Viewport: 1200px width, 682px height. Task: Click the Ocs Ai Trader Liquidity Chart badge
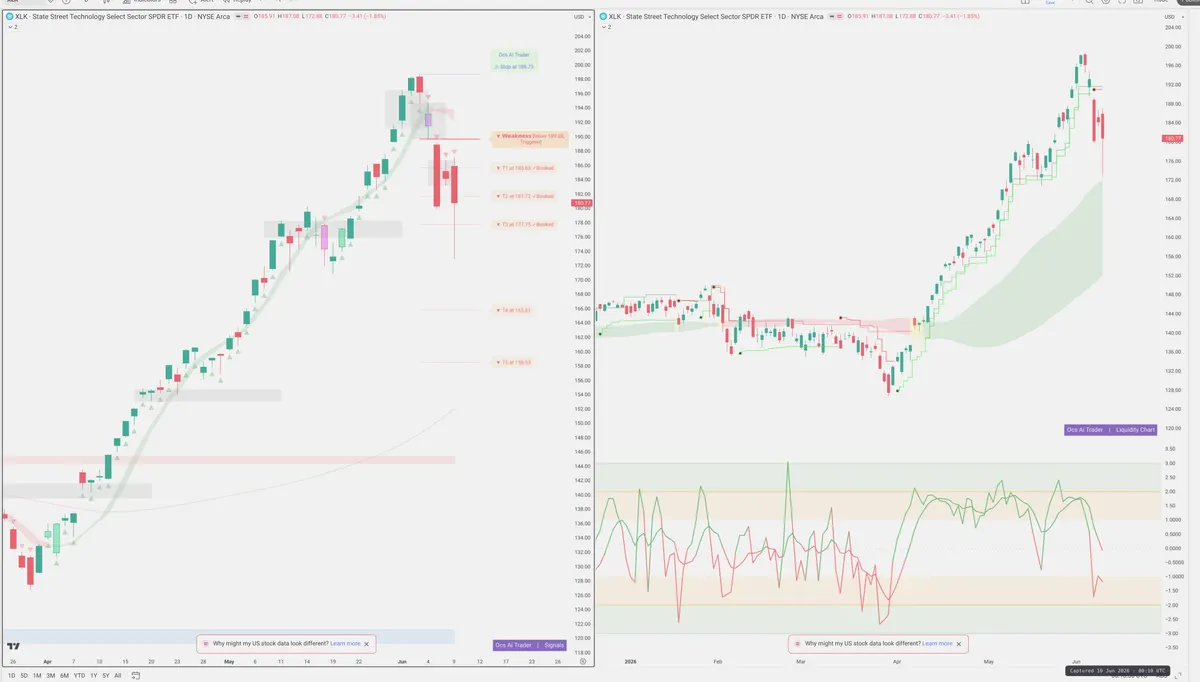pos(1111,430)
